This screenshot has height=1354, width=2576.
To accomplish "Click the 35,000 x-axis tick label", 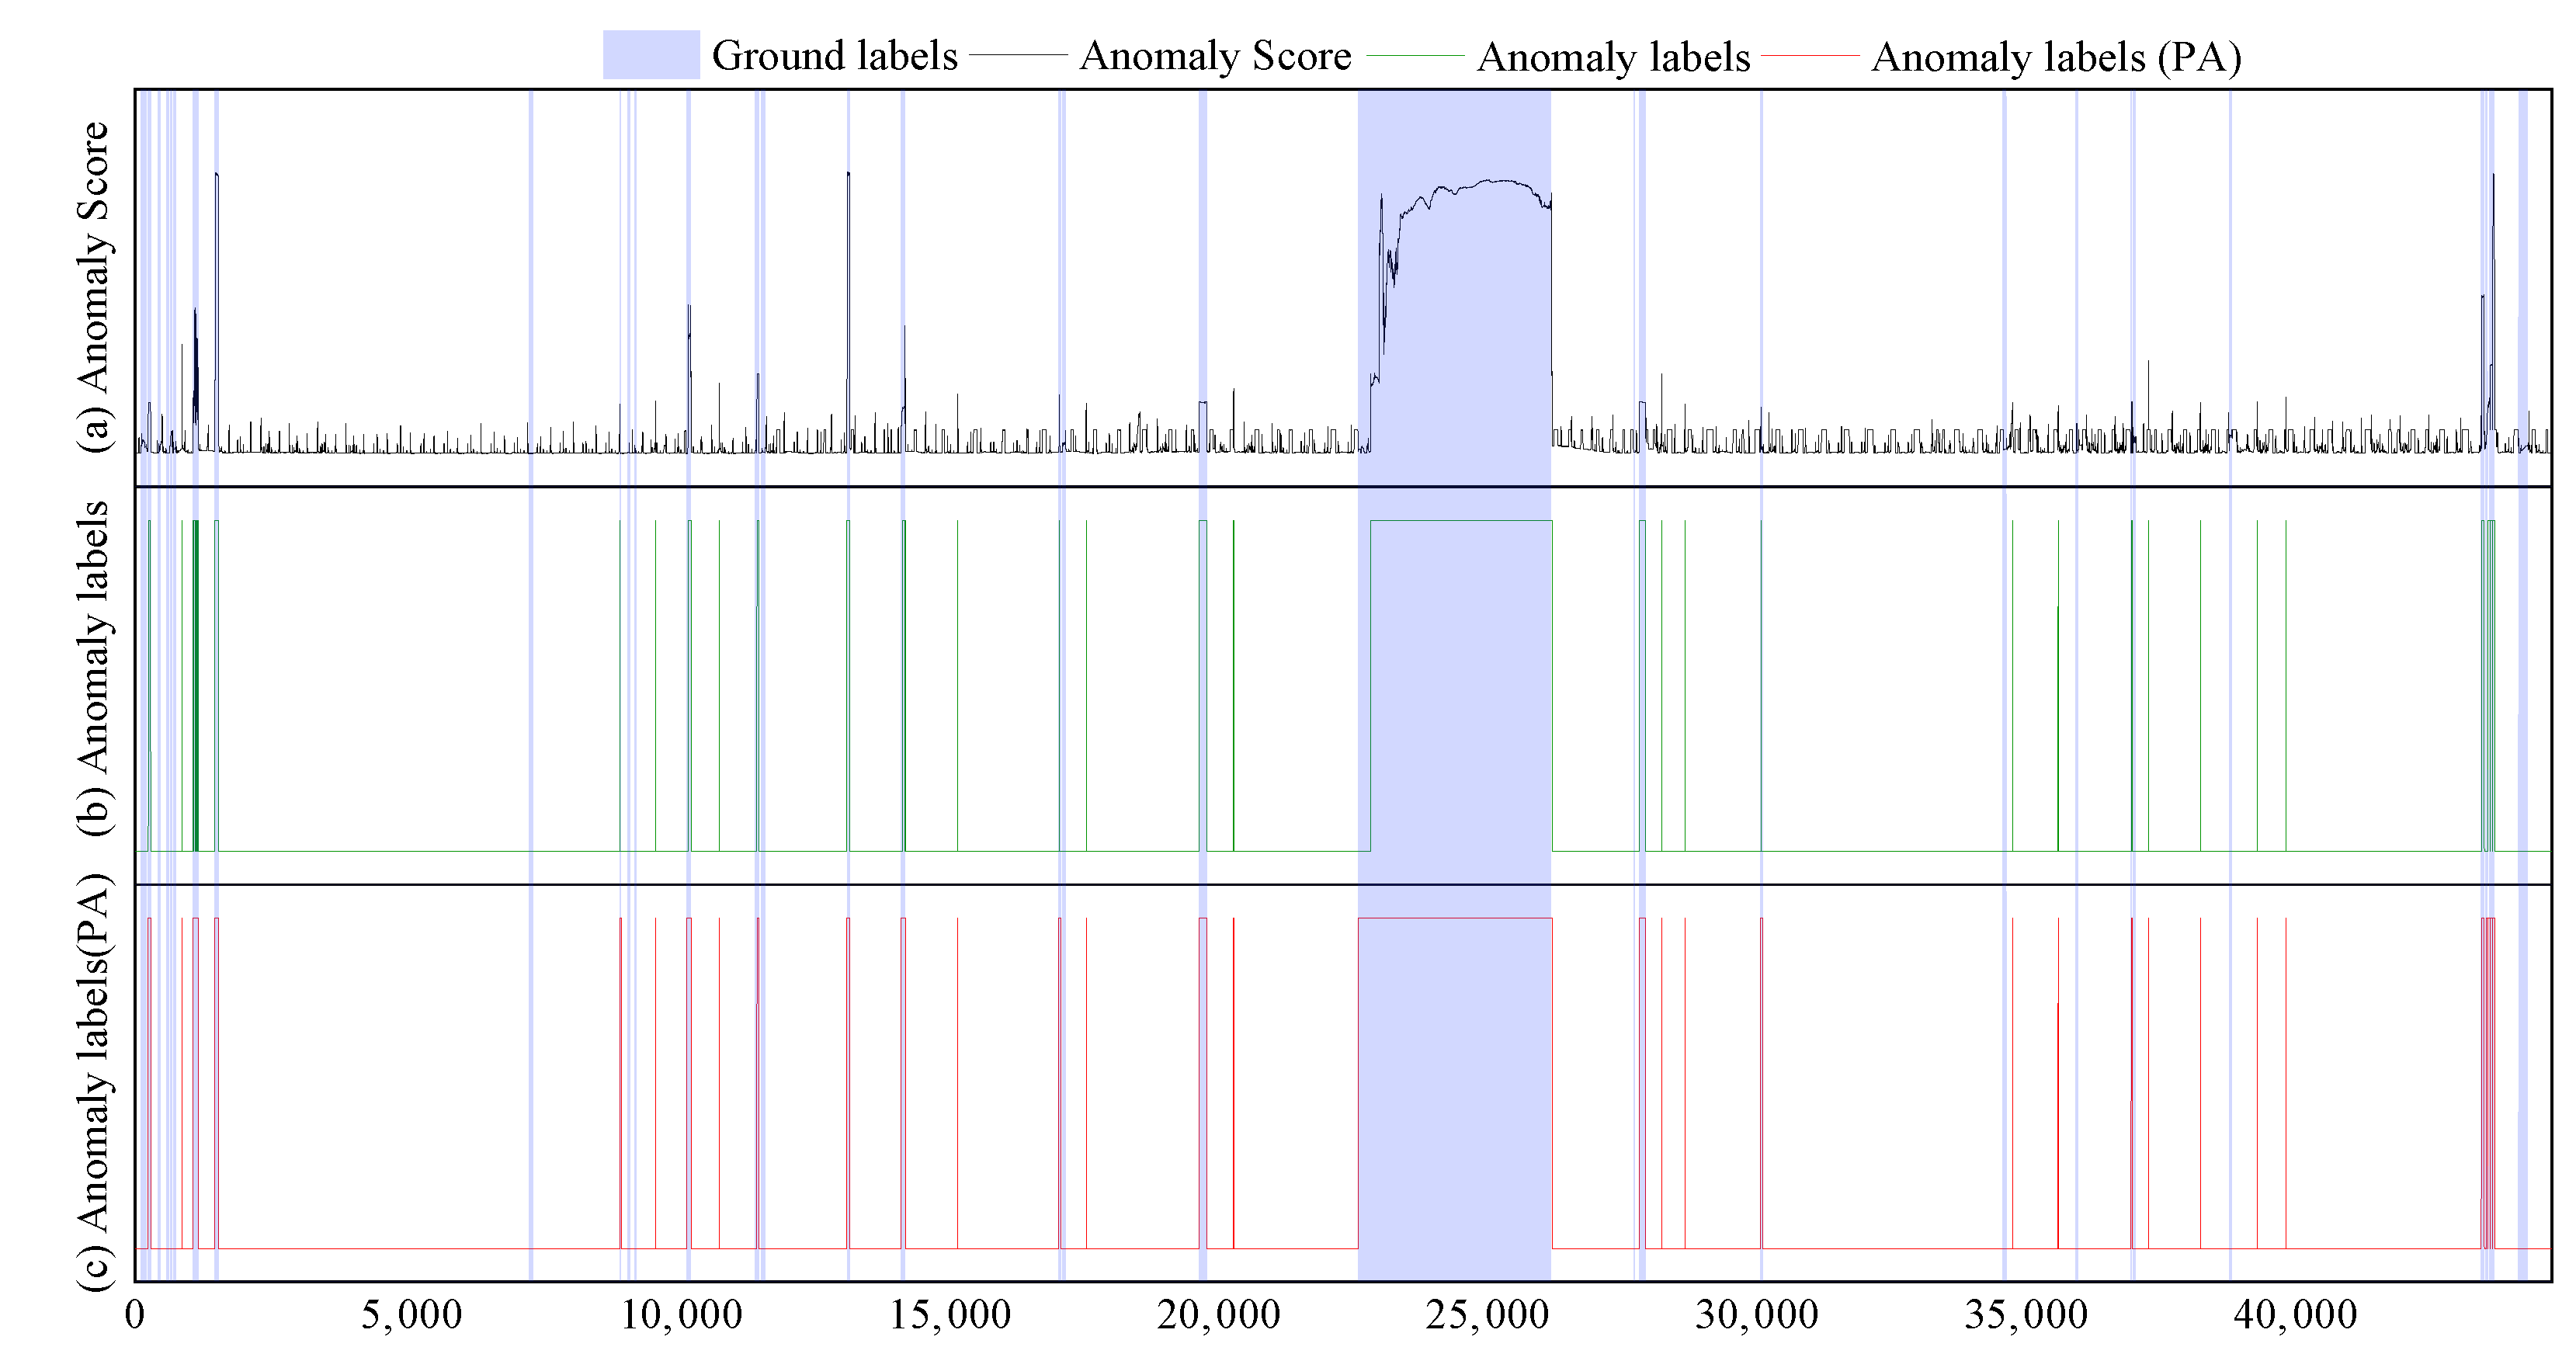I will pyautogui.click(x=2025, y=1315).
